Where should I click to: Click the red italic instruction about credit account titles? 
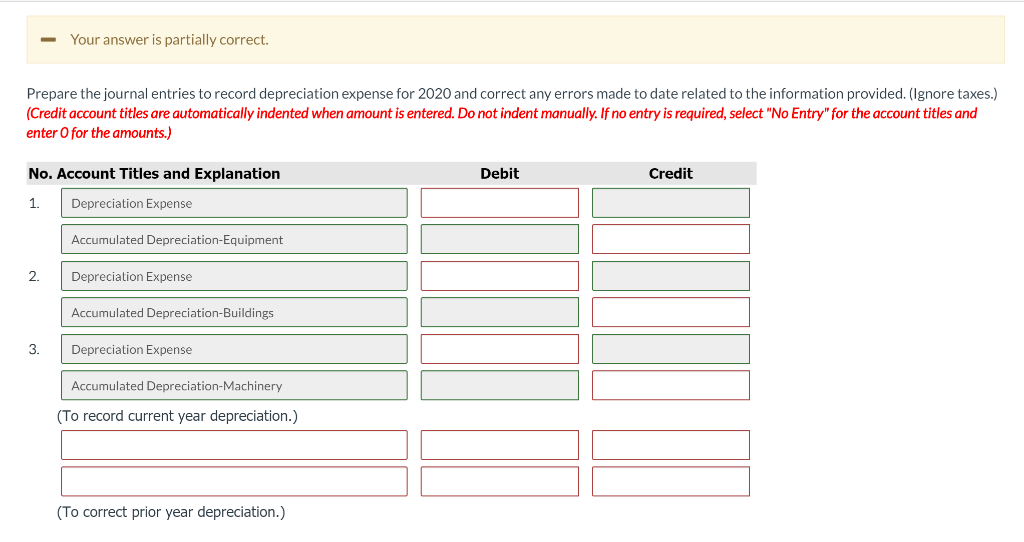point(502,123)
